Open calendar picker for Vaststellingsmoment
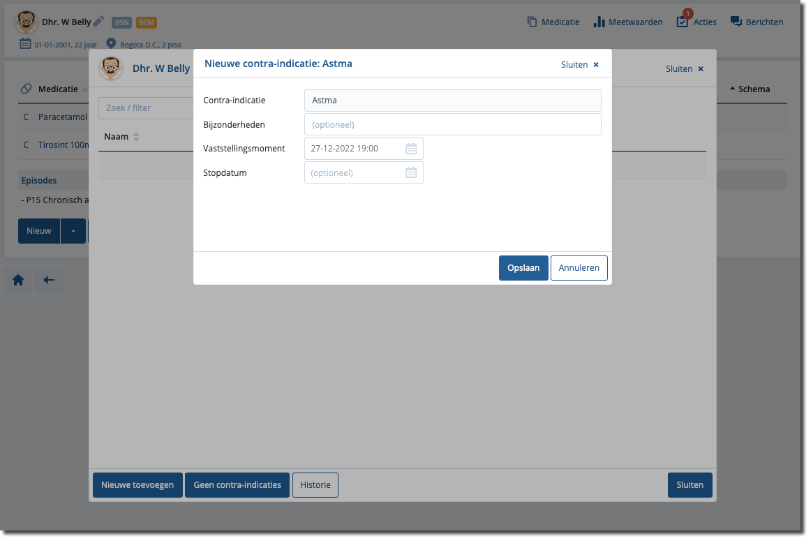 point(411,149)
